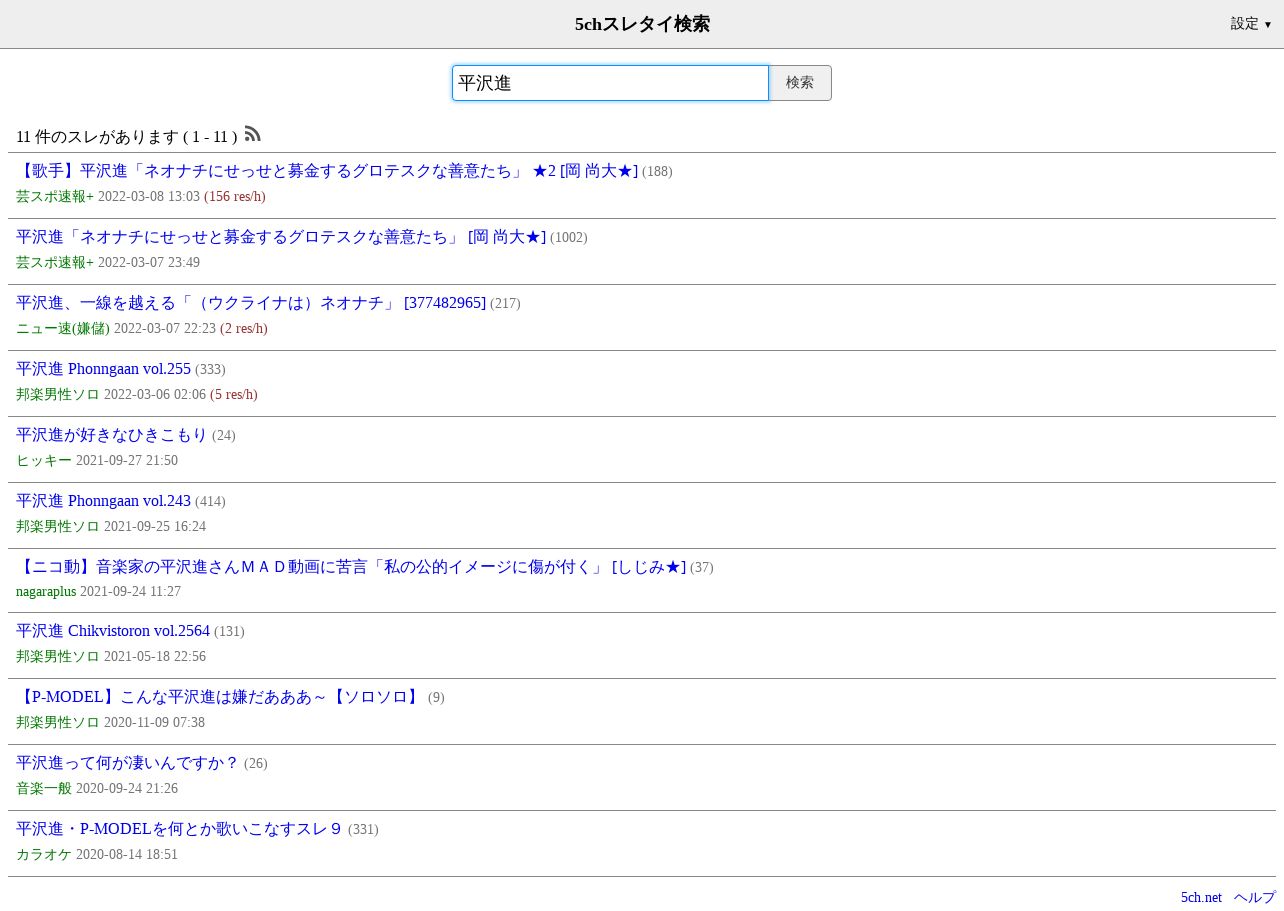Screen dimensions: 1284x911
Task: Open 邦楽男性ソロ board under vol.255 thread
Action: coord(58,395)
